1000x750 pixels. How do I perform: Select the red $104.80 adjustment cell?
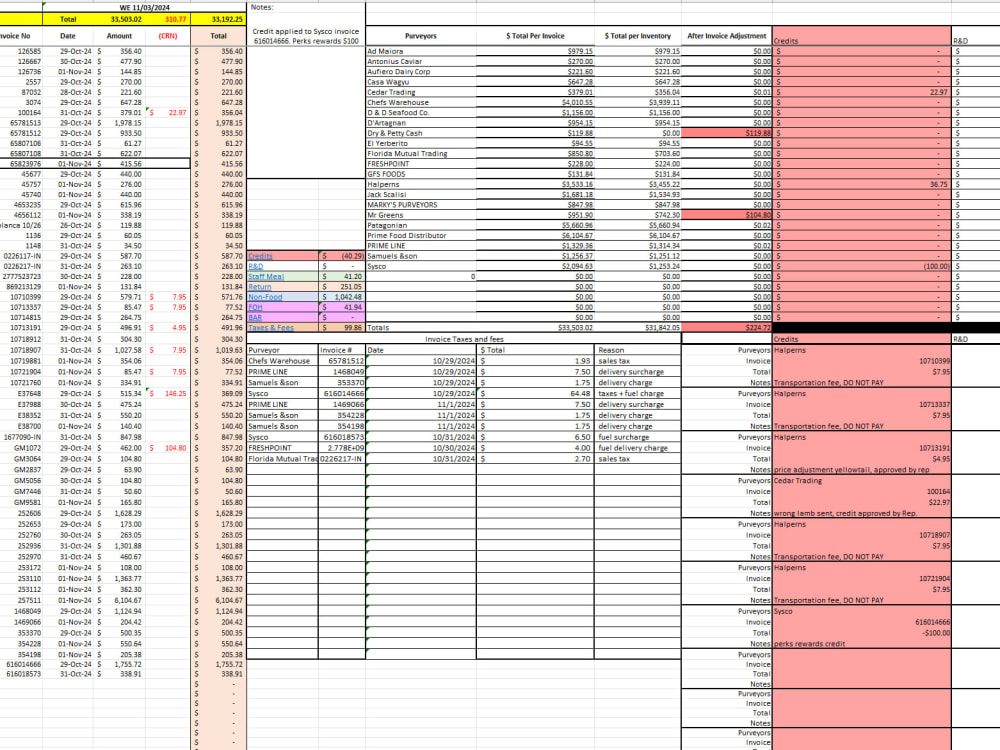[x=726, y=215]
